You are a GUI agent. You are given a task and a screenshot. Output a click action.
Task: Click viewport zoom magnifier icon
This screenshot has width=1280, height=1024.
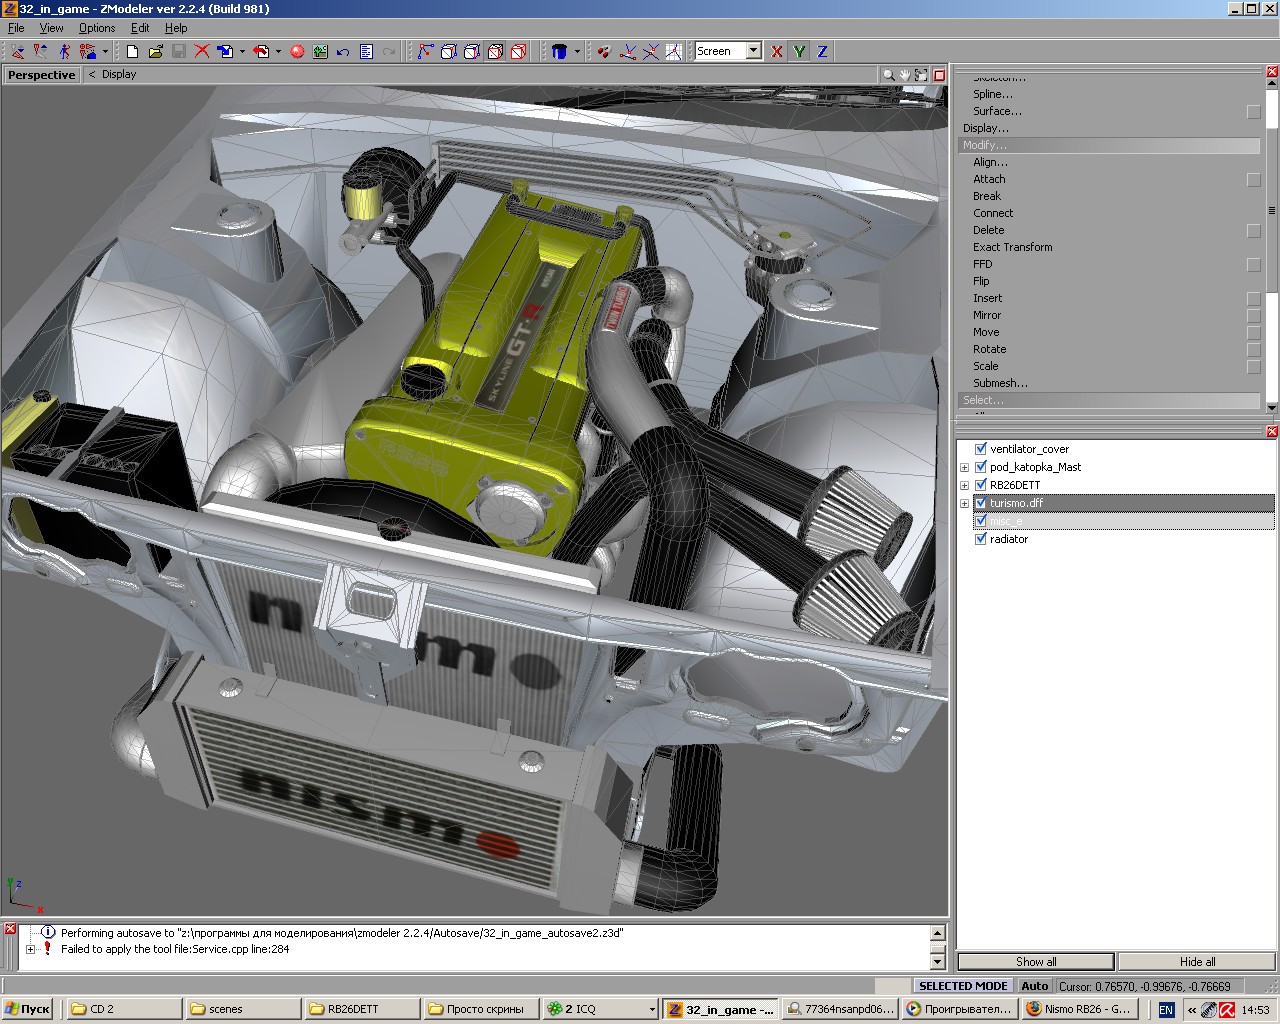pos(888,75)
